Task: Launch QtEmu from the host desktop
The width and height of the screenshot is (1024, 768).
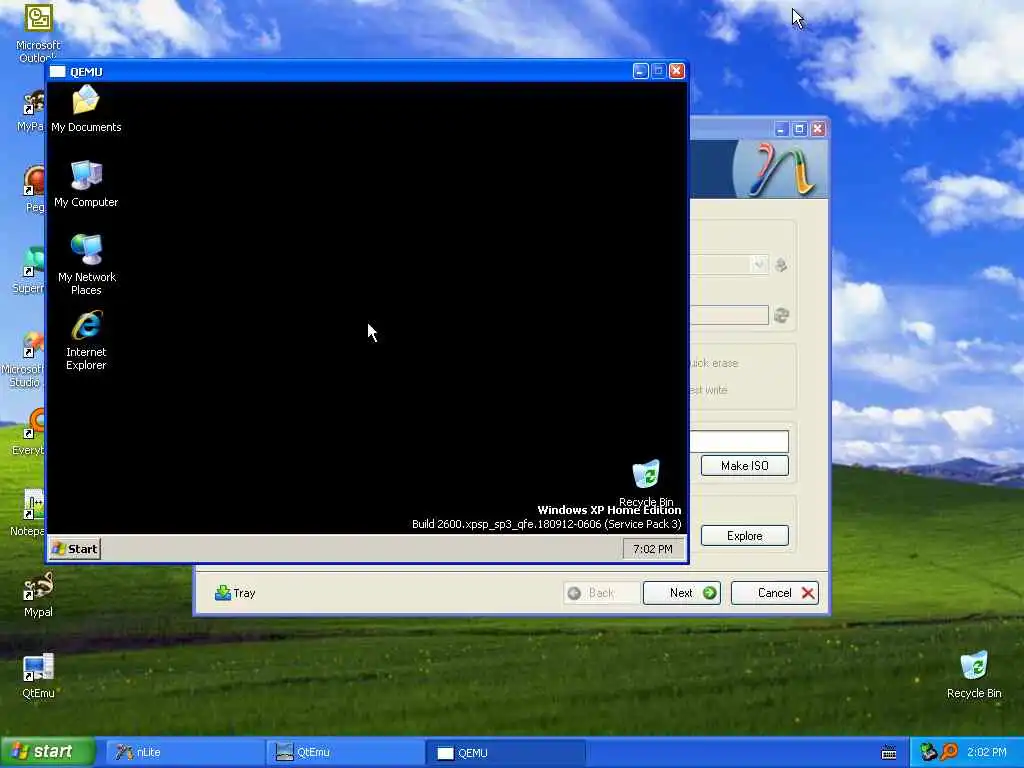Action: point(38,676)
